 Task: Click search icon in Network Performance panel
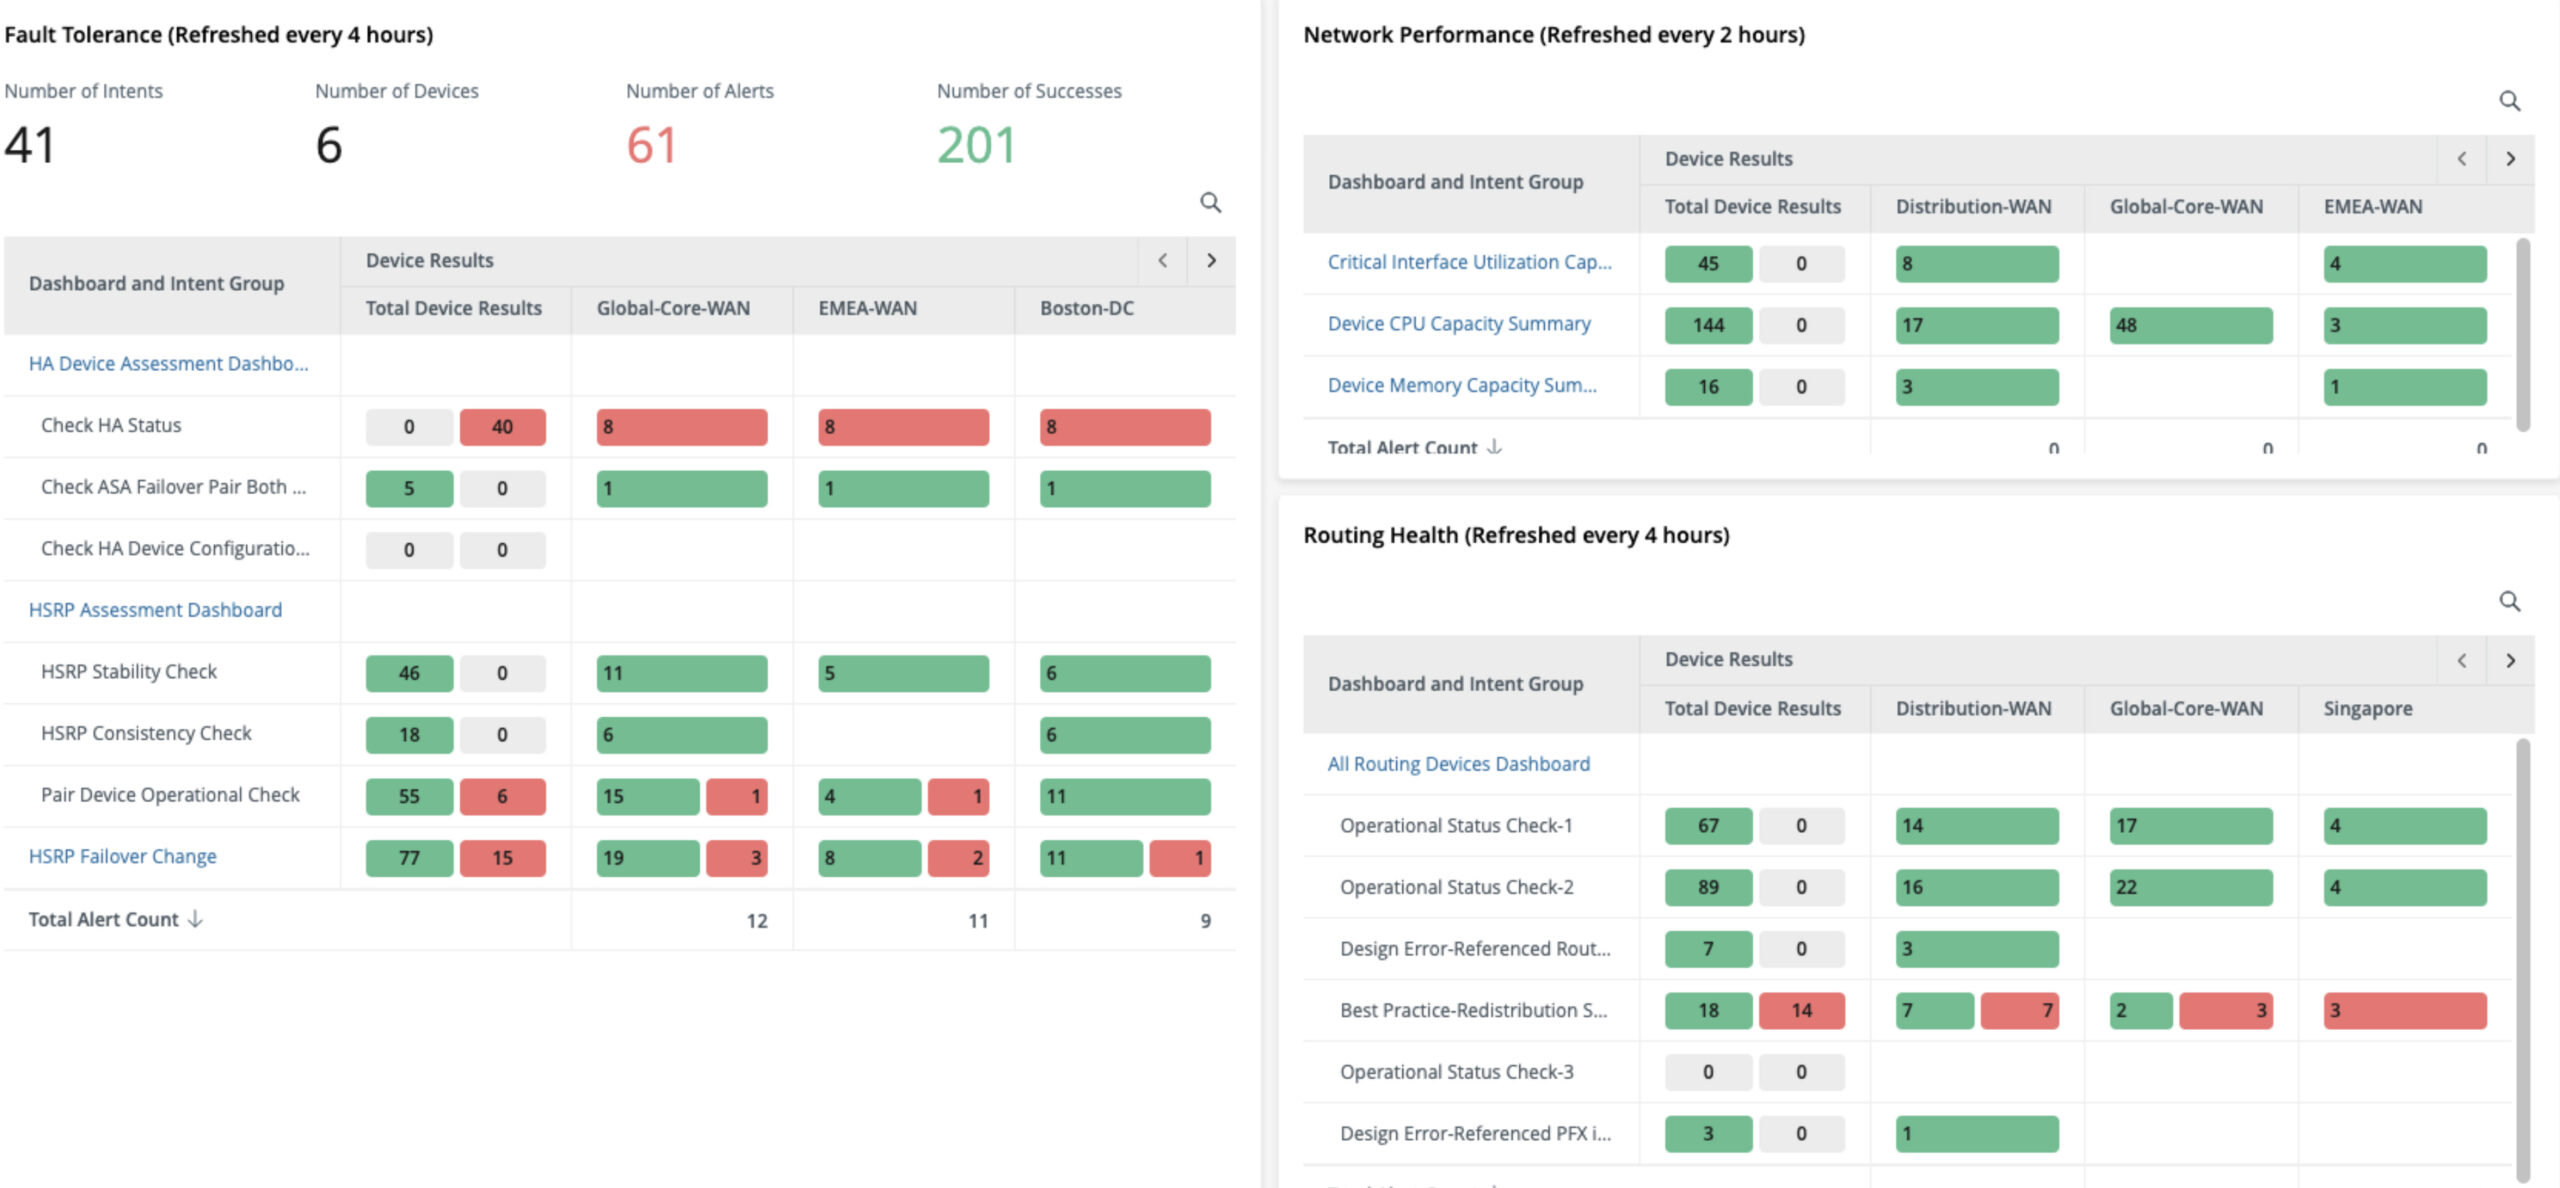click(x=2509, y=101)
